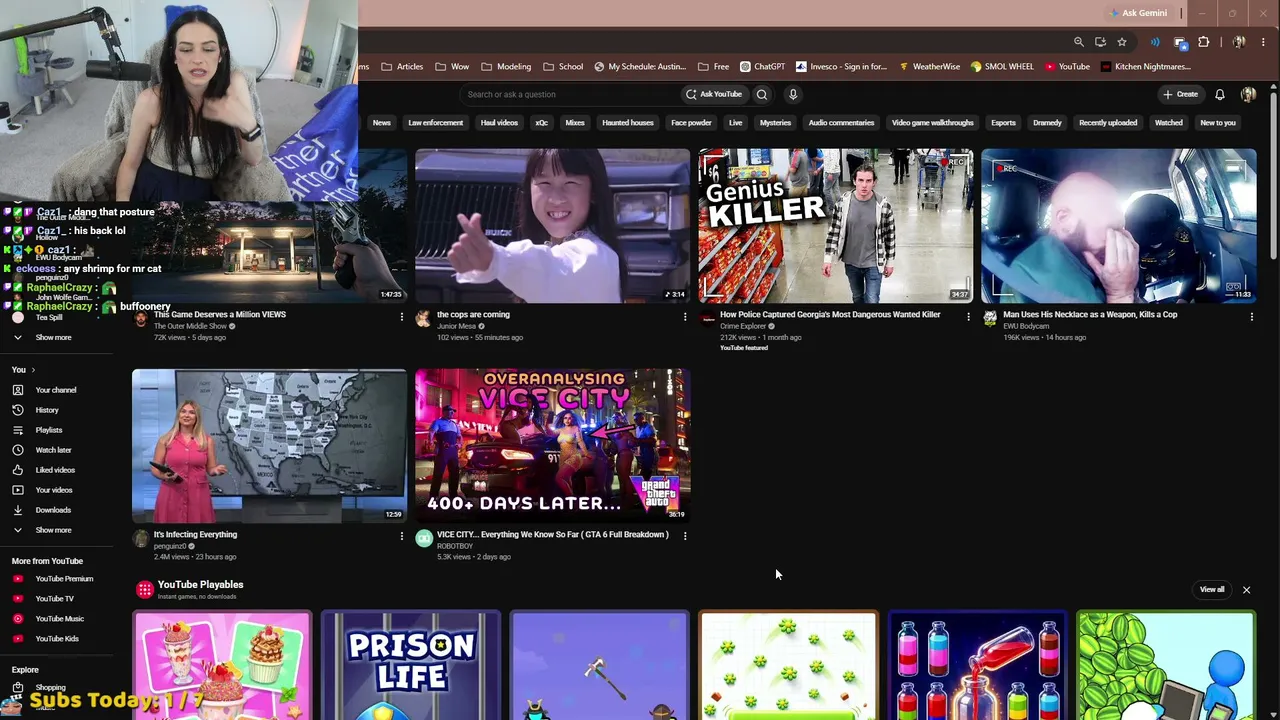Open History from the sidebar
1280x720 pixels.
click(47, 410)
